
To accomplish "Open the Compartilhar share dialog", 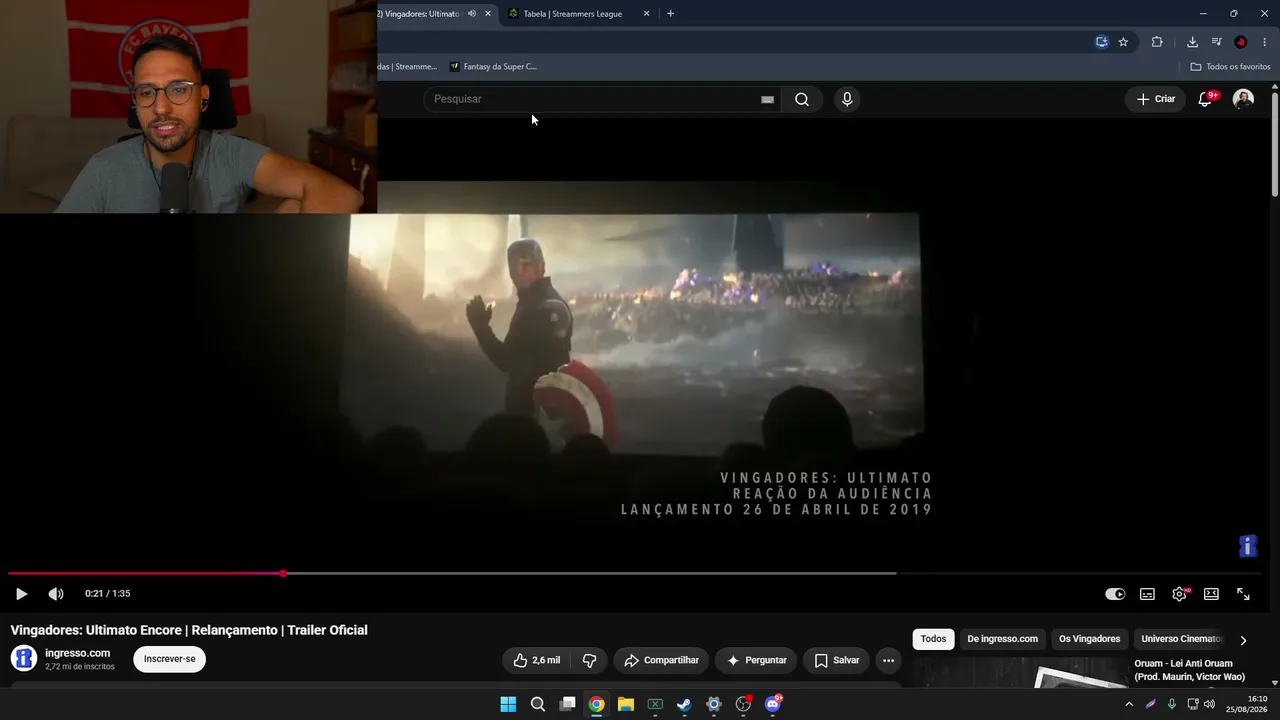I will pyautogui.click(x=661, y=660).
